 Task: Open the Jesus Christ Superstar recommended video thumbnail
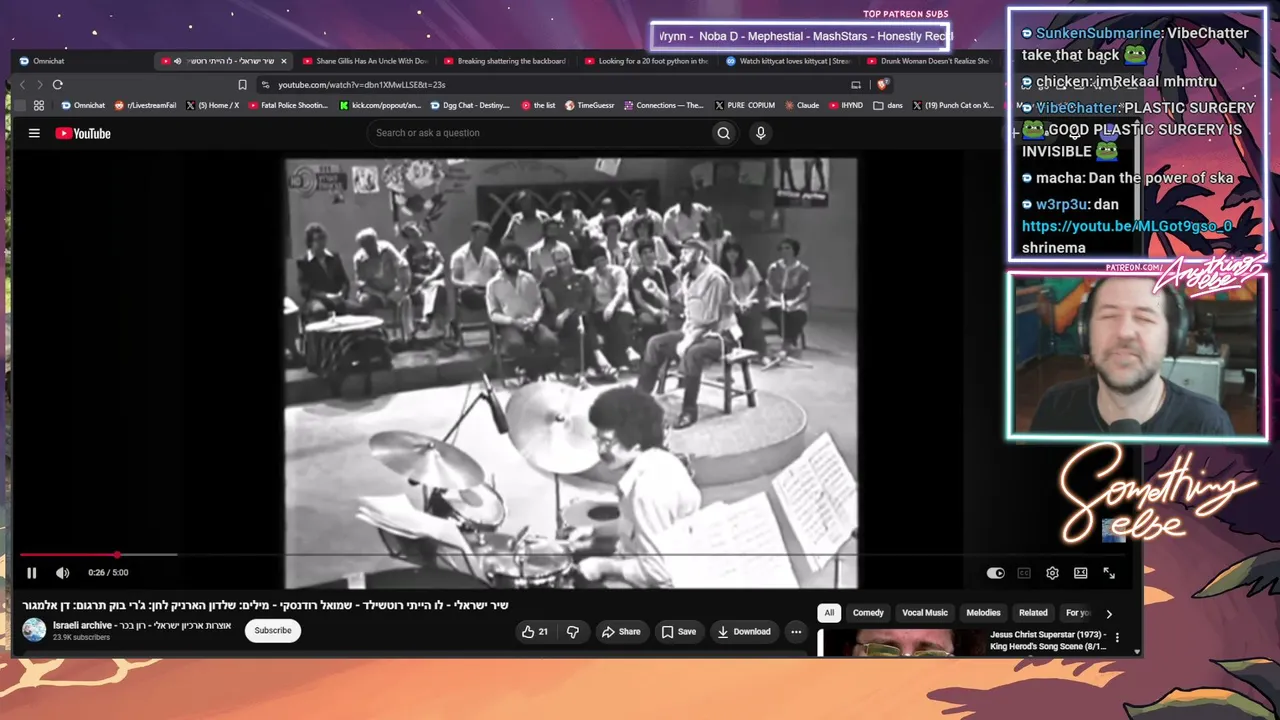901,642
